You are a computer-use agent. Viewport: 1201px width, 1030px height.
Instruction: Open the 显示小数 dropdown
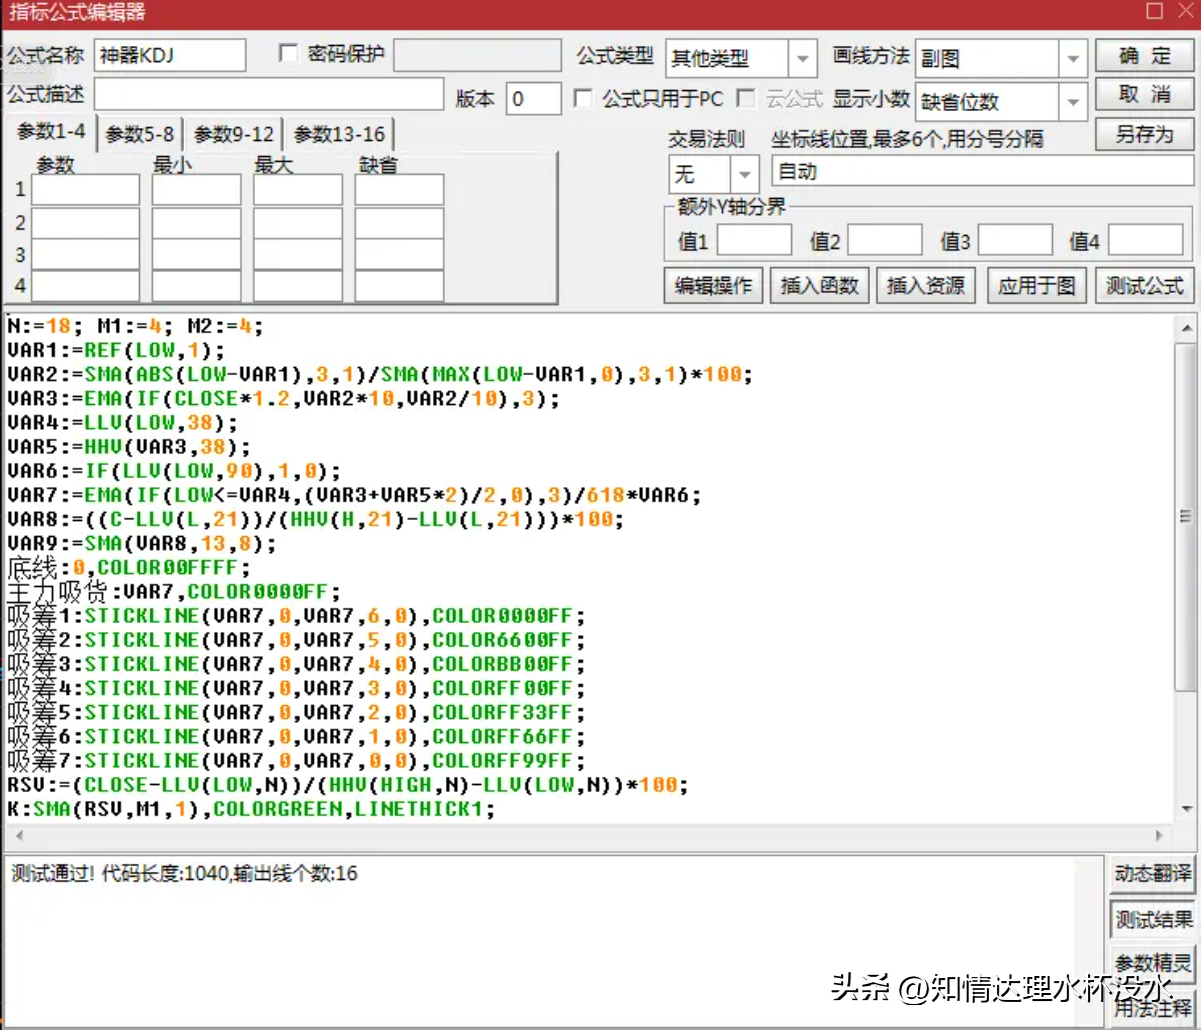click(x=1073, y=102)
